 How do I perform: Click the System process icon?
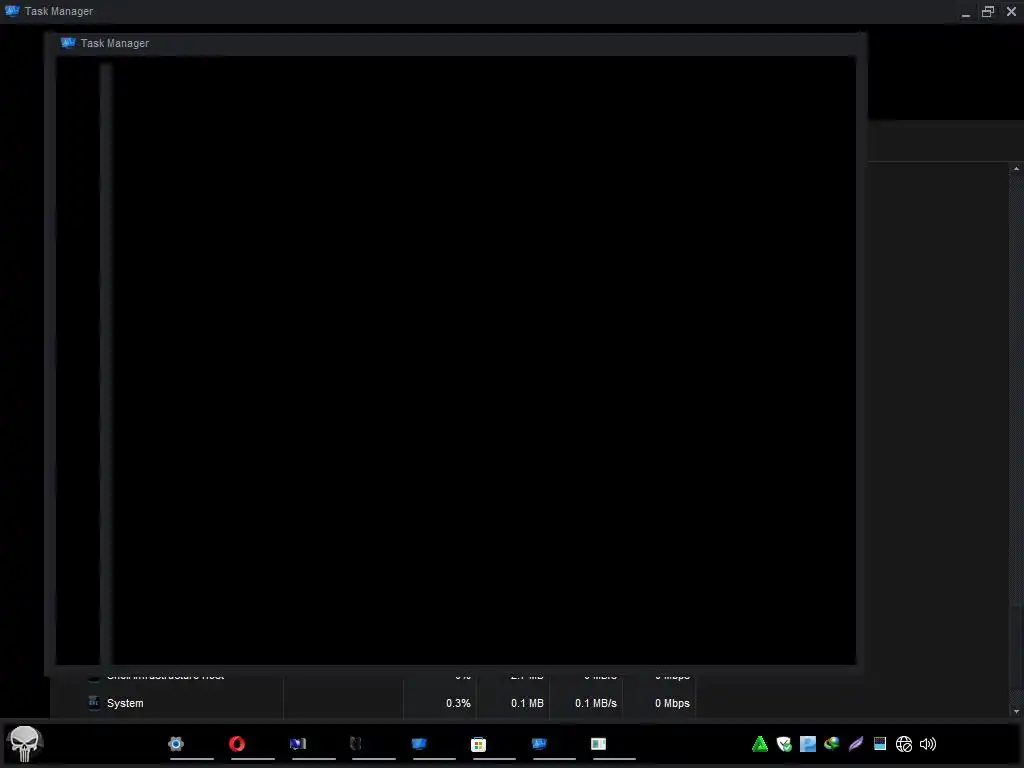[94, 703]
